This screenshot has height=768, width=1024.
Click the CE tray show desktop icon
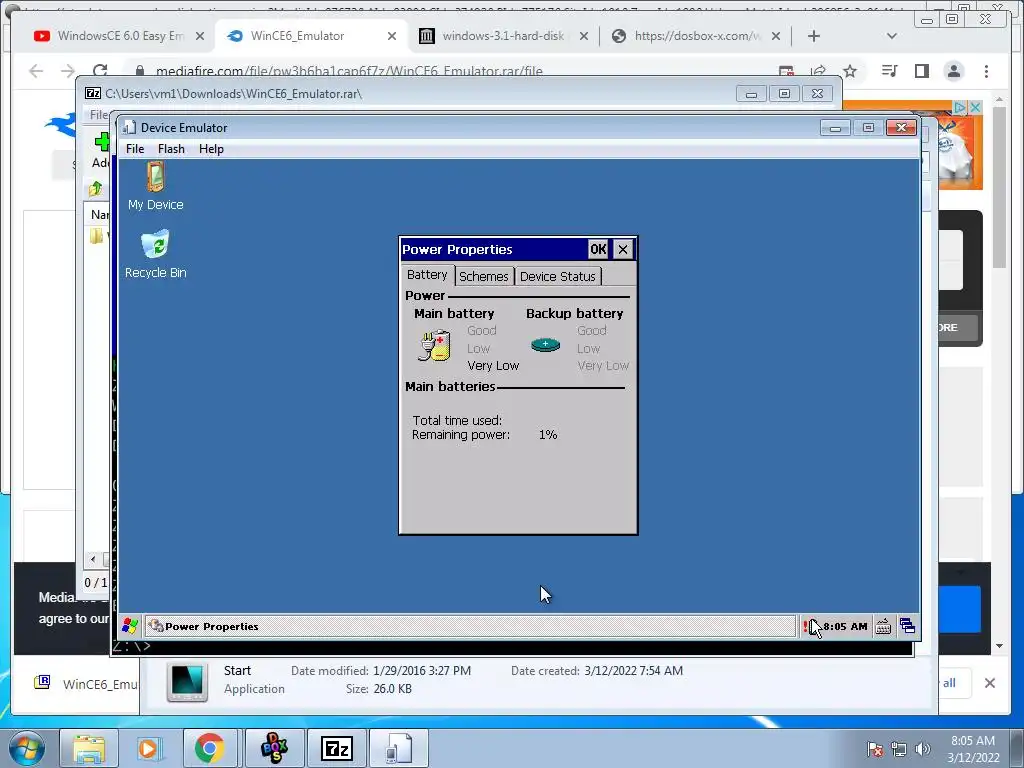tap(907, 626)
